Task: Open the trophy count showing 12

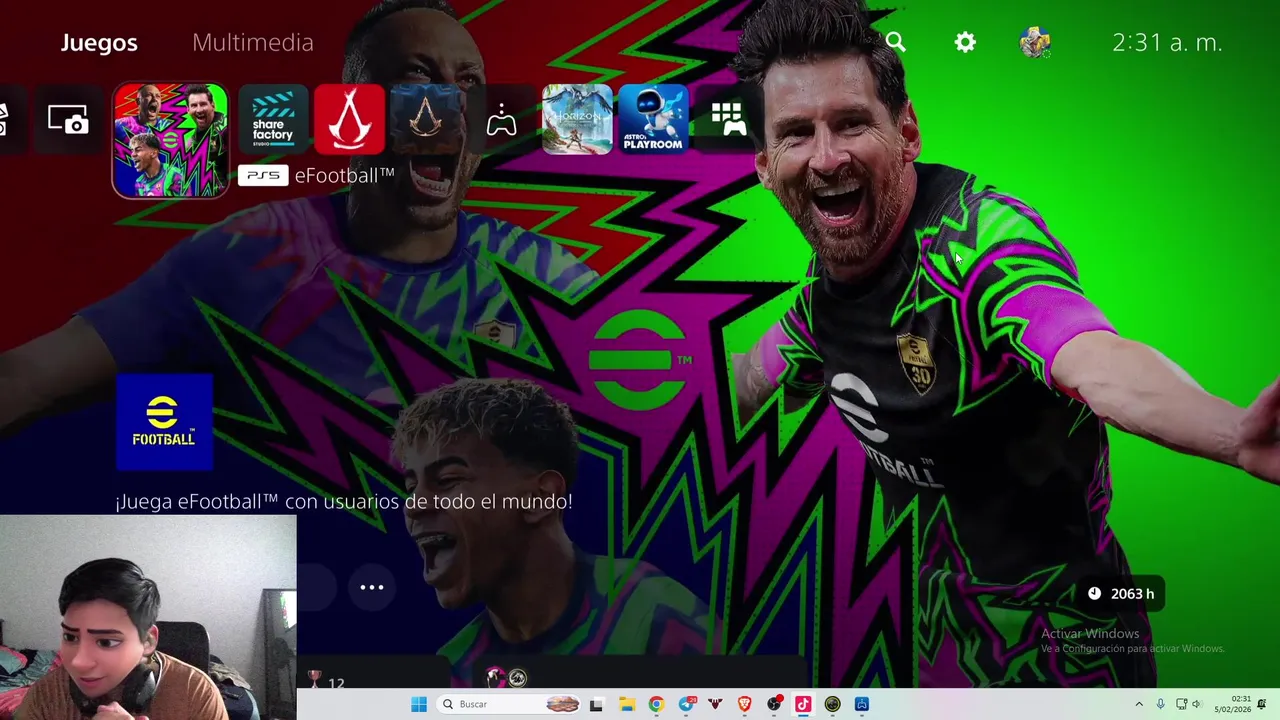Action: point(326,681)
